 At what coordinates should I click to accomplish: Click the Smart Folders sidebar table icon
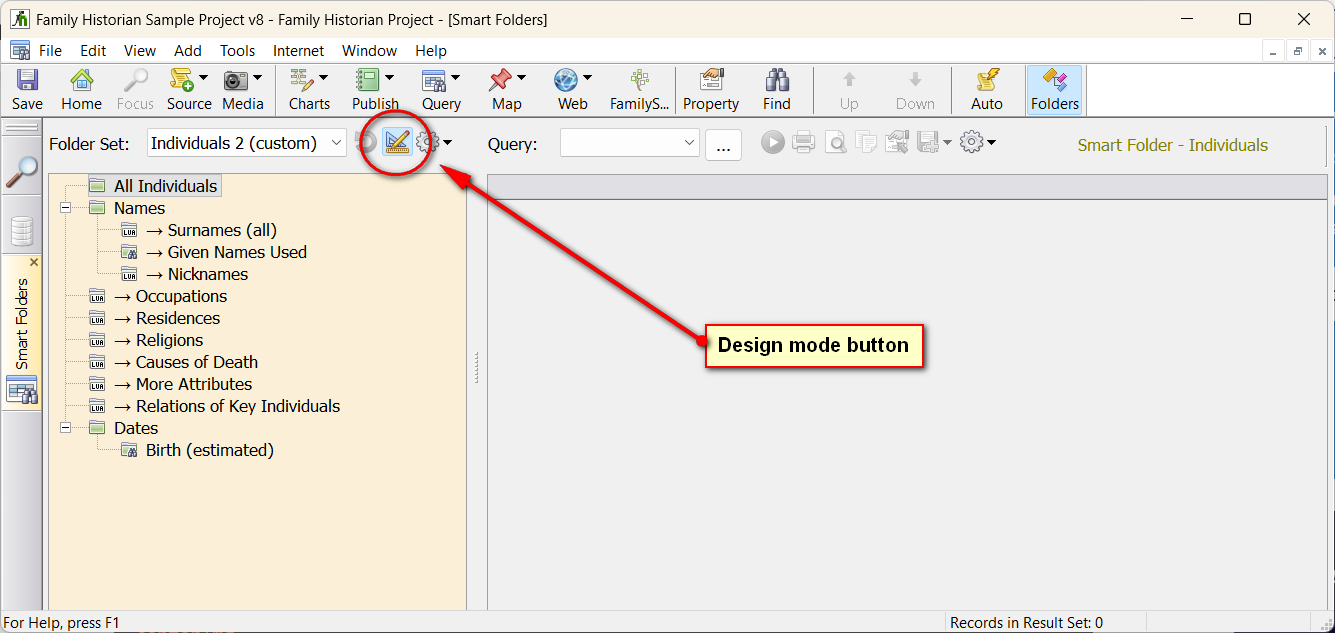coord(22,390)
